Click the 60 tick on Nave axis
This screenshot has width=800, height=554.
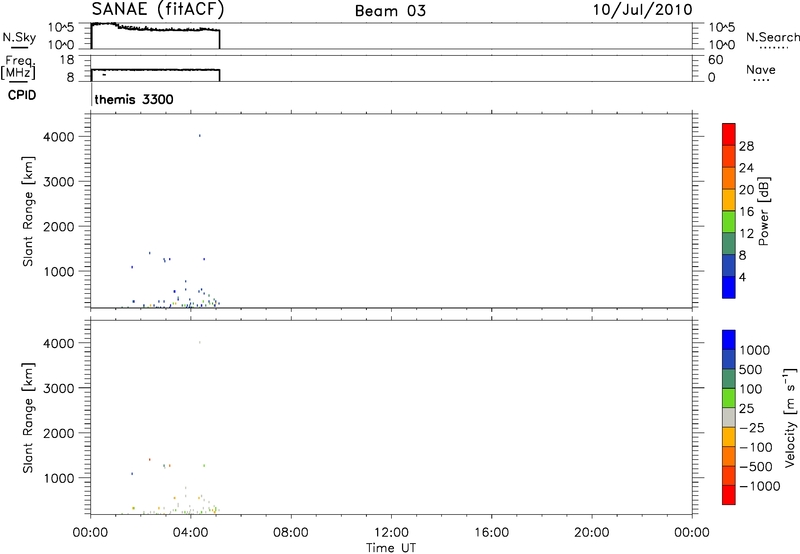coord(715,60)
